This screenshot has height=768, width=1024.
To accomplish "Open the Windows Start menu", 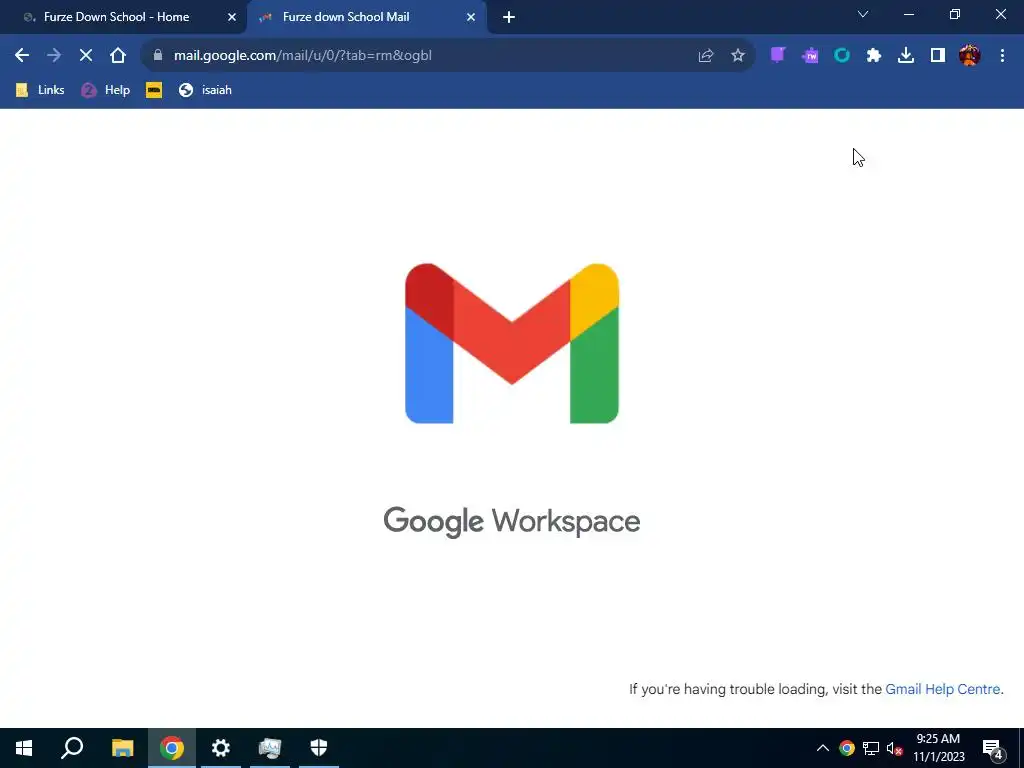I will [24, 748].
